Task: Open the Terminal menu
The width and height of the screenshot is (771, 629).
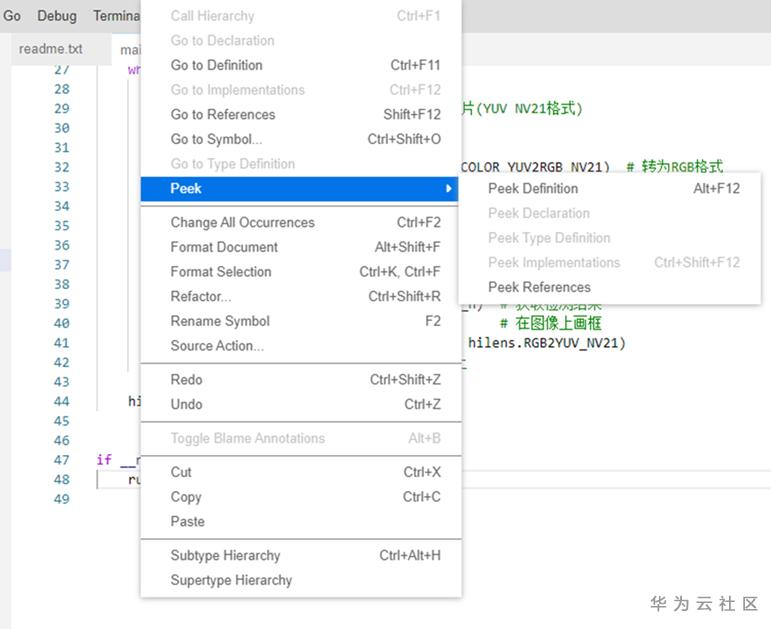Action: (117, 16)
